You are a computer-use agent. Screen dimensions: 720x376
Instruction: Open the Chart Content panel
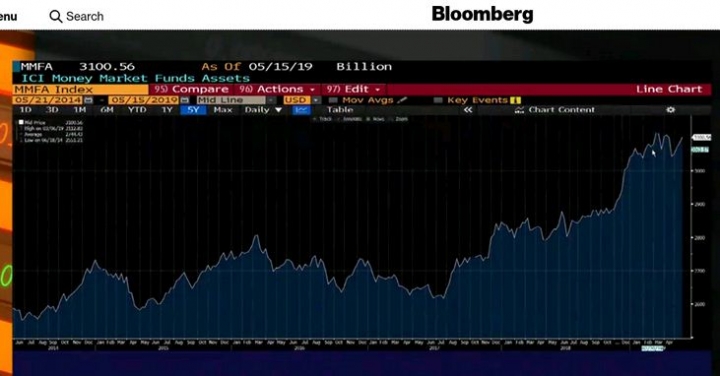point(555,110)
